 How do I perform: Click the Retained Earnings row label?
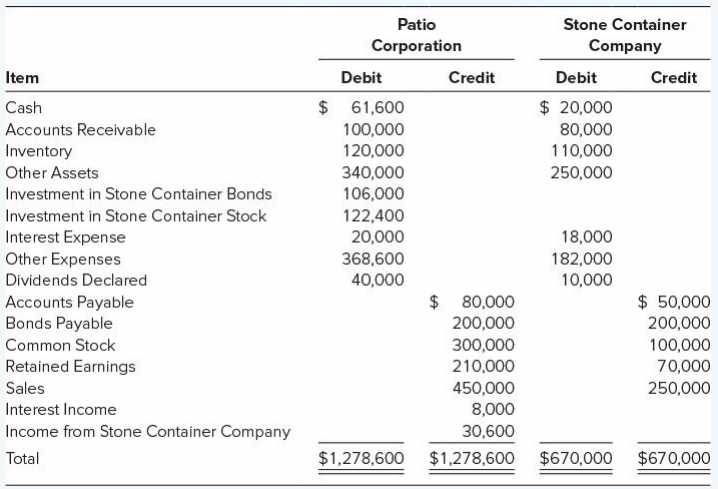click(71, 367)
